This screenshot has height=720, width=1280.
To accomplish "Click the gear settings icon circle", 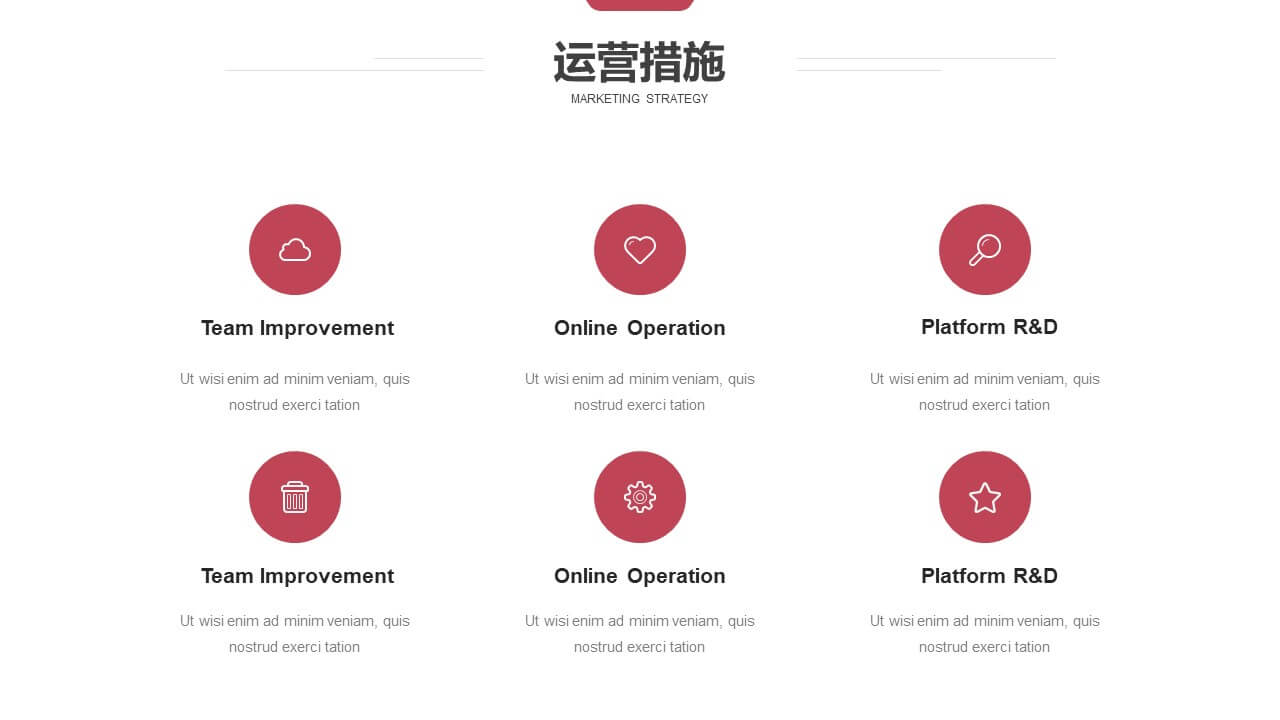I will click(x=640, y=497).
